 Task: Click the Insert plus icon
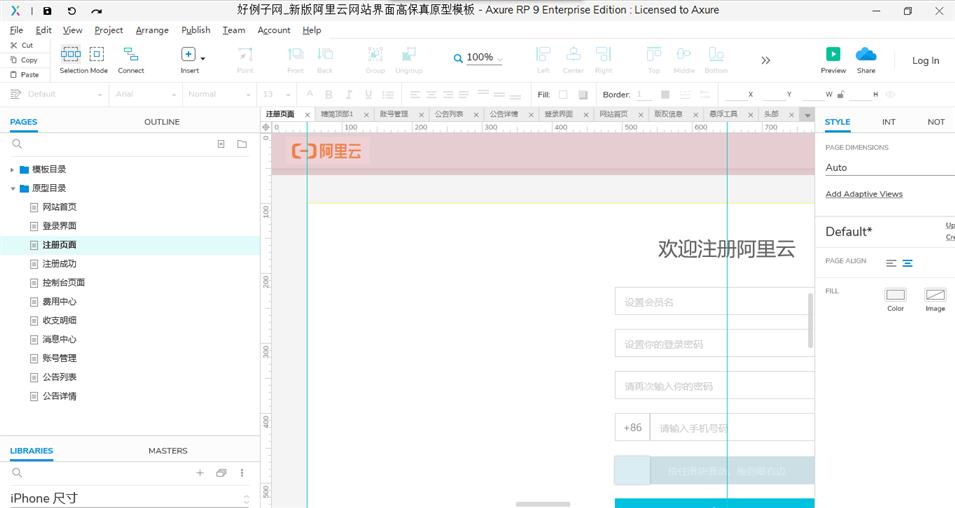188,54
